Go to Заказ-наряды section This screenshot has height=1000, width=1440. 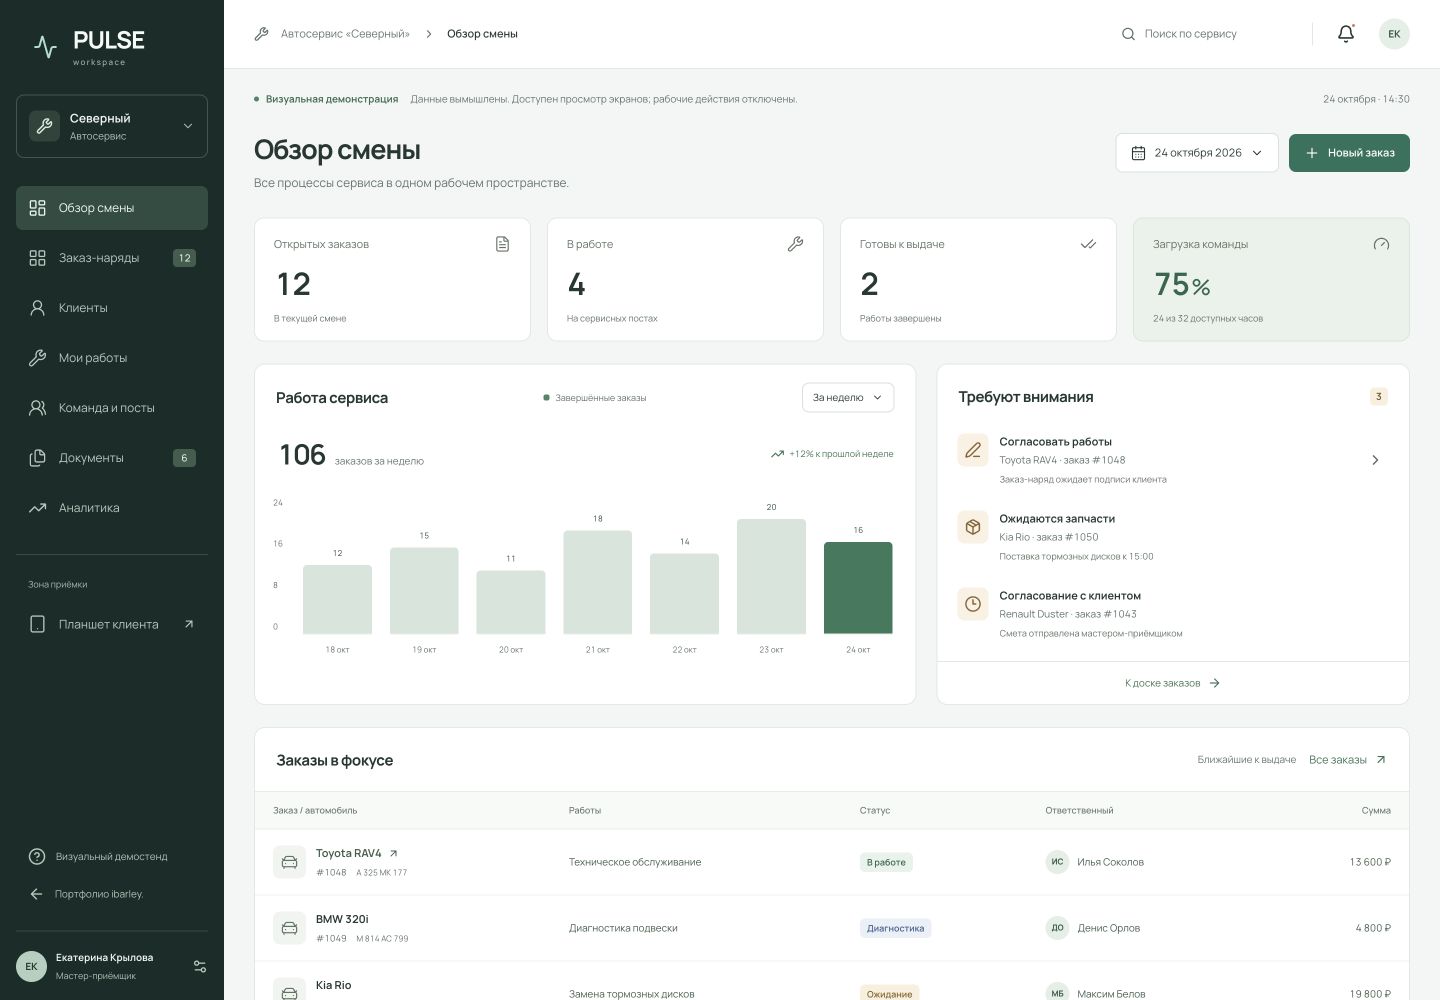point(112,258)
